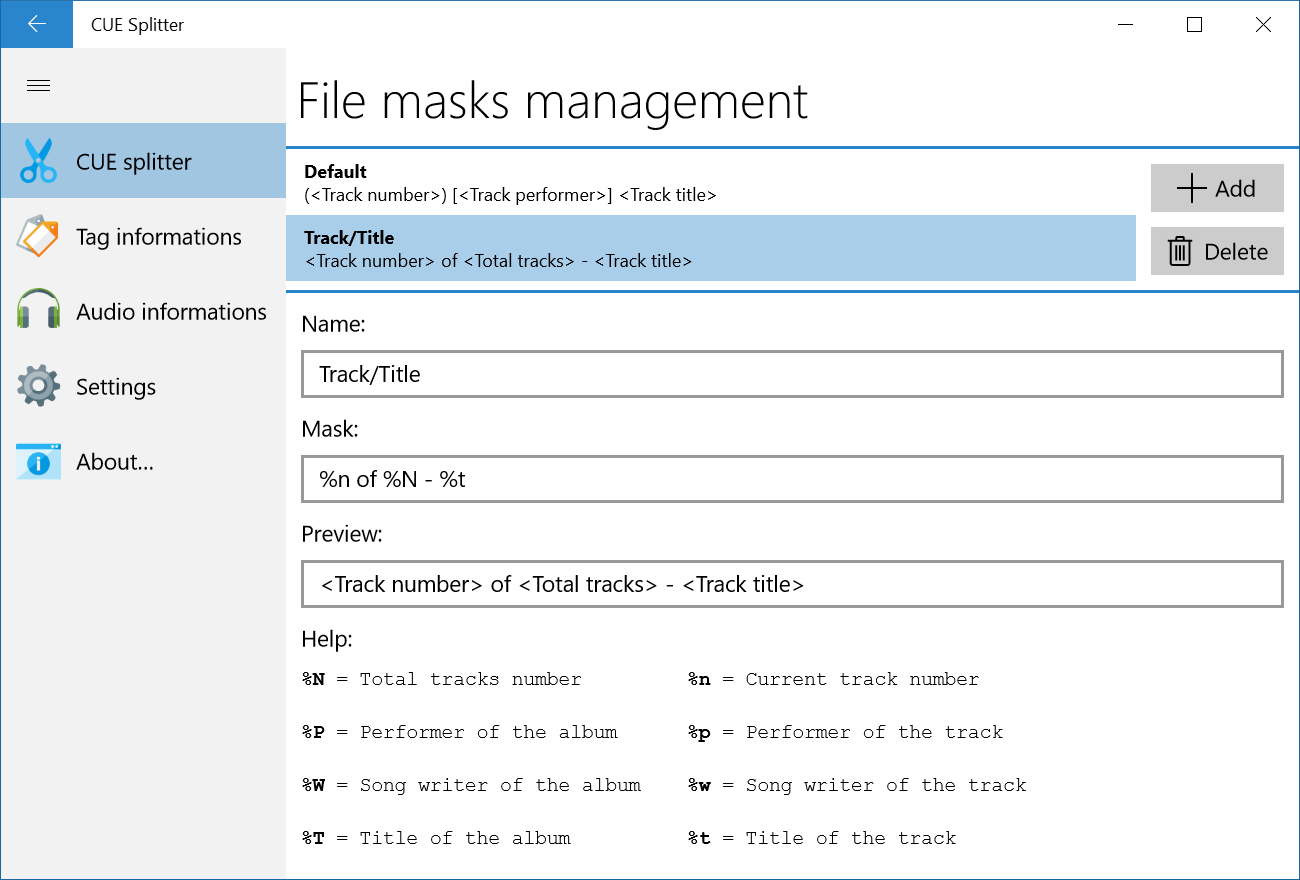
Task: Open Tag informations via the tag icon
Action: click(38, 236)
